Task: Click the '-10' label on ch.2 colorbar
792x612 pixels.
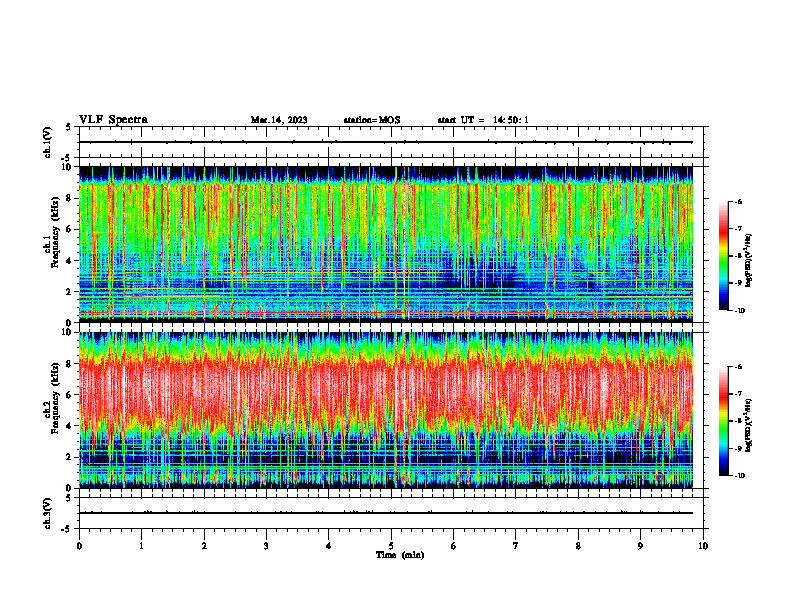Action: point(740,476)
